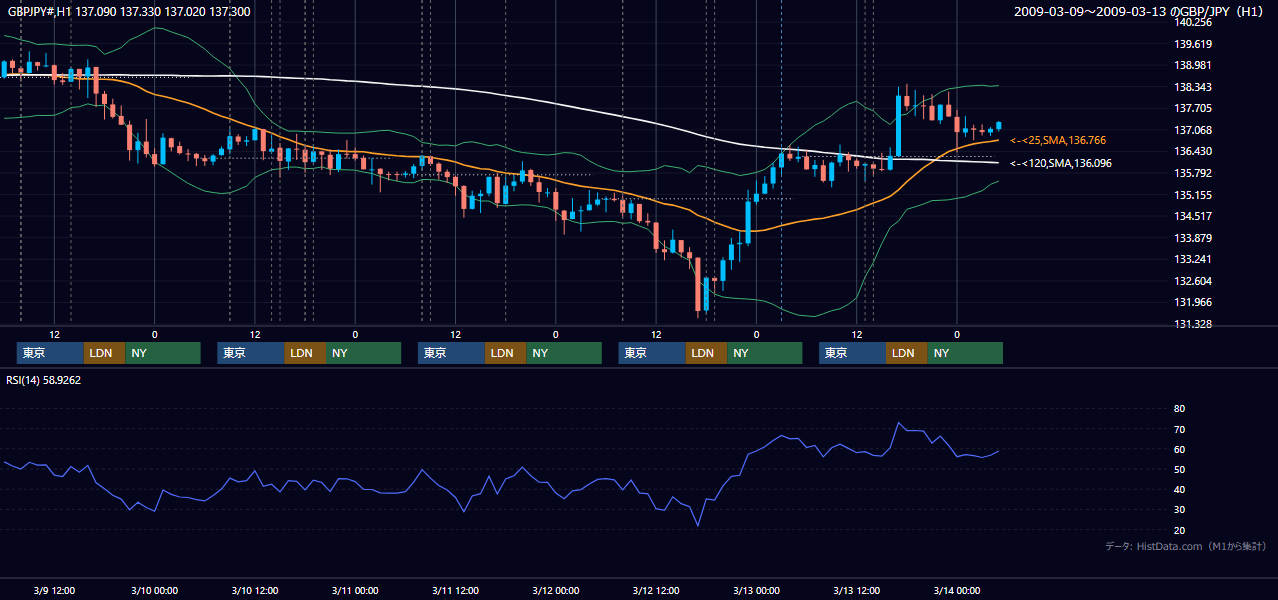Click the 140.256 price axis label
Viewport: 1278px width, 600px height.
click(x=1193, y=22)
